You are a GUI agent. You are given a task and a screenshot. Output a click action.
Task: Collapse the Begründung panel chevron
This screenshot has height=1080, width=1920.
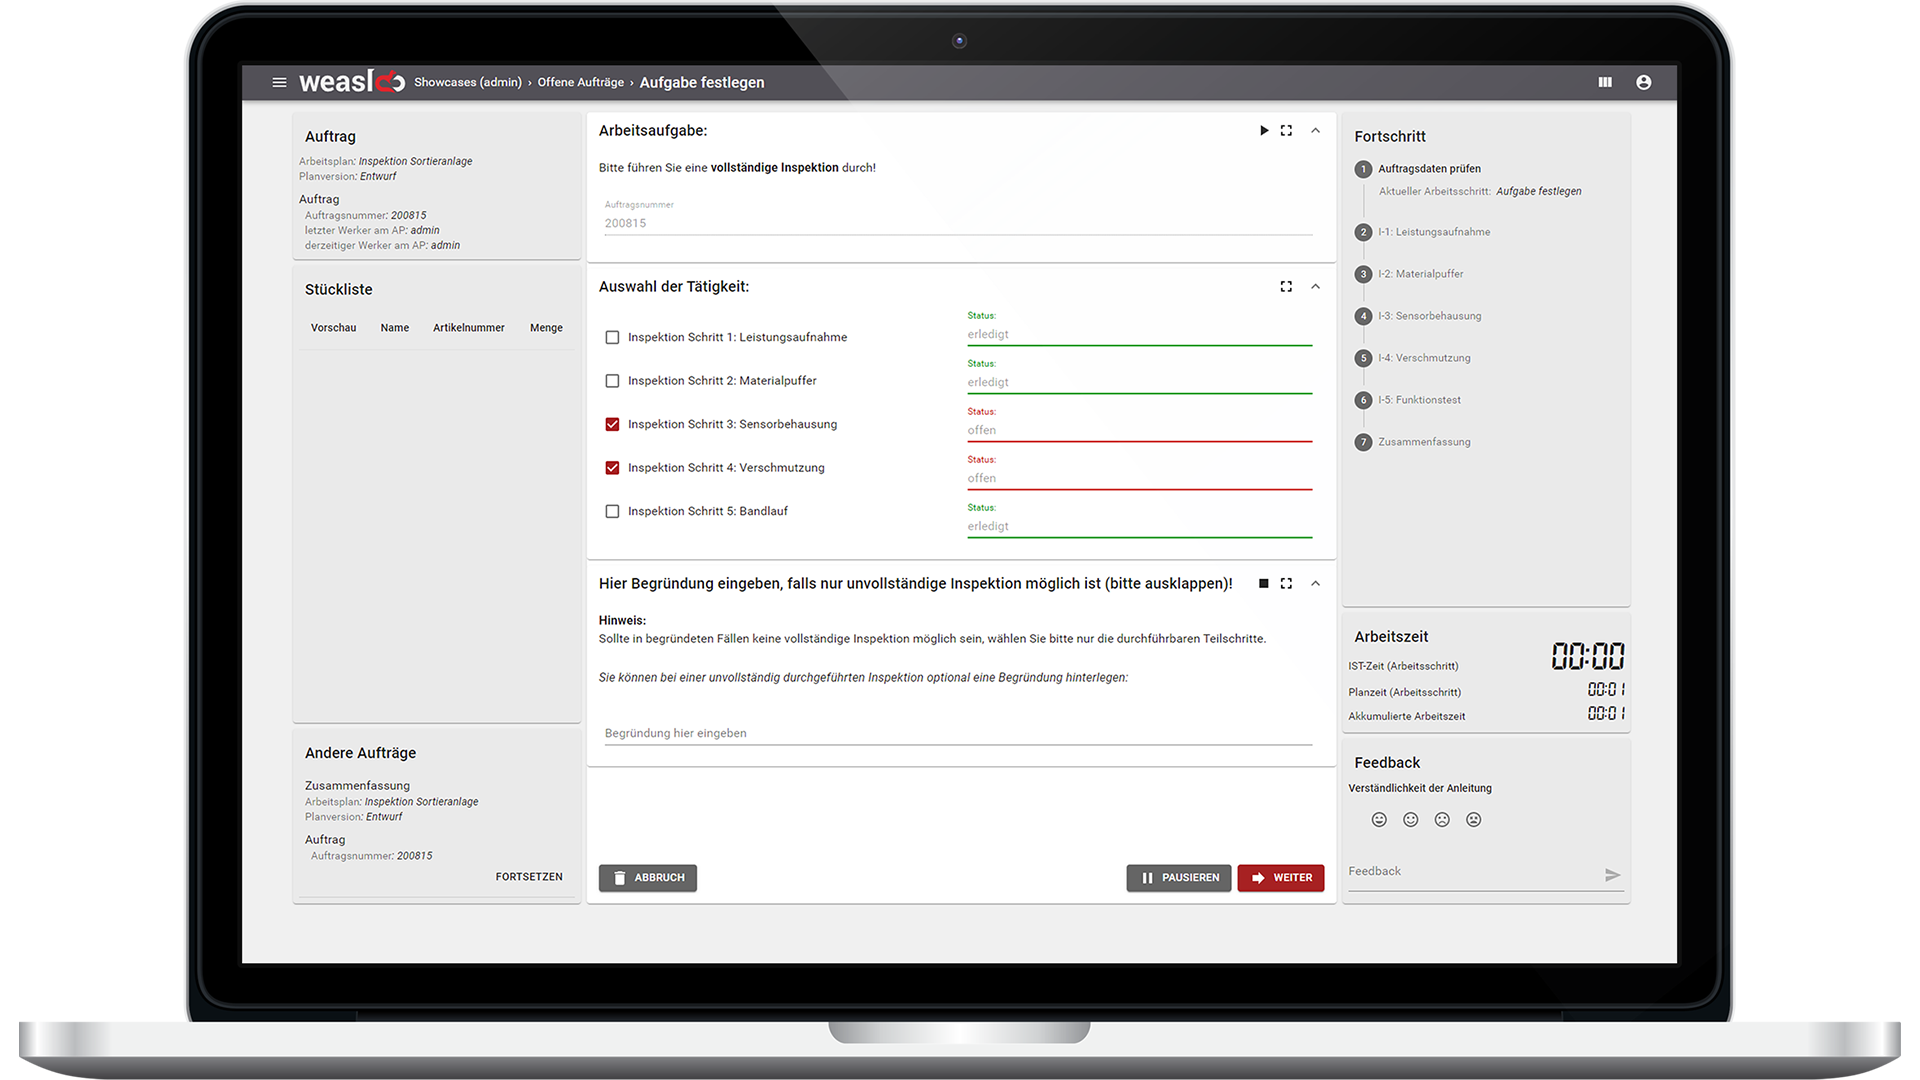point(1315,584)
